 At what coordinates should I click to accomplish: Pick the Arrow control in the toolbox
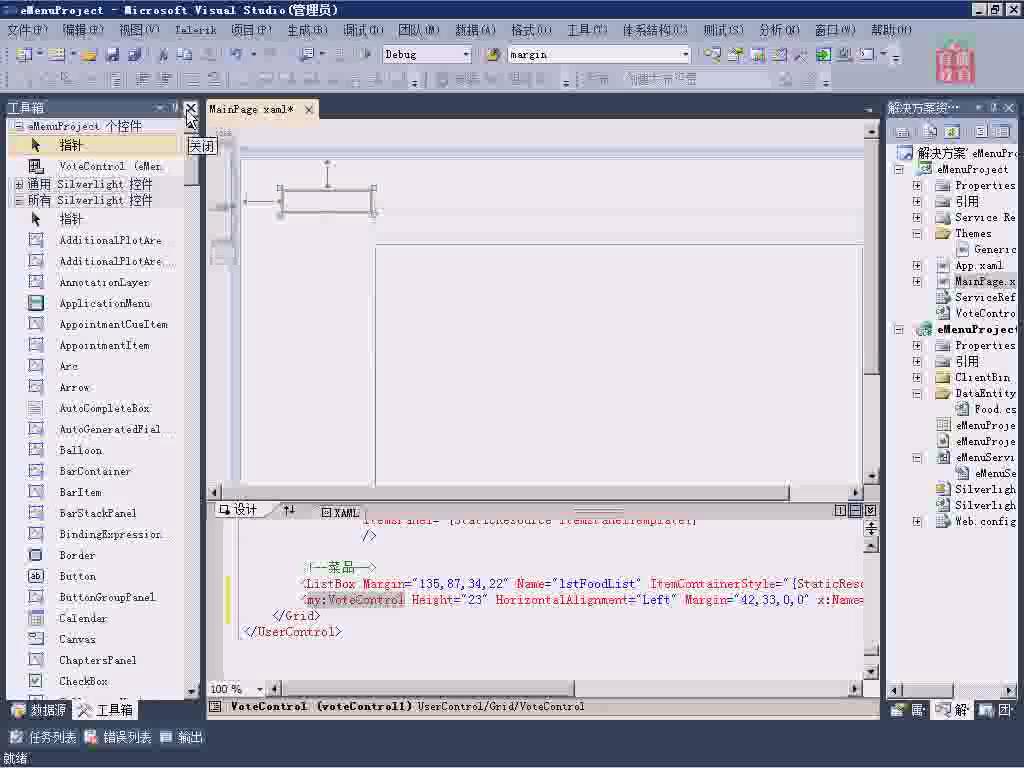(x=74, y=387)
